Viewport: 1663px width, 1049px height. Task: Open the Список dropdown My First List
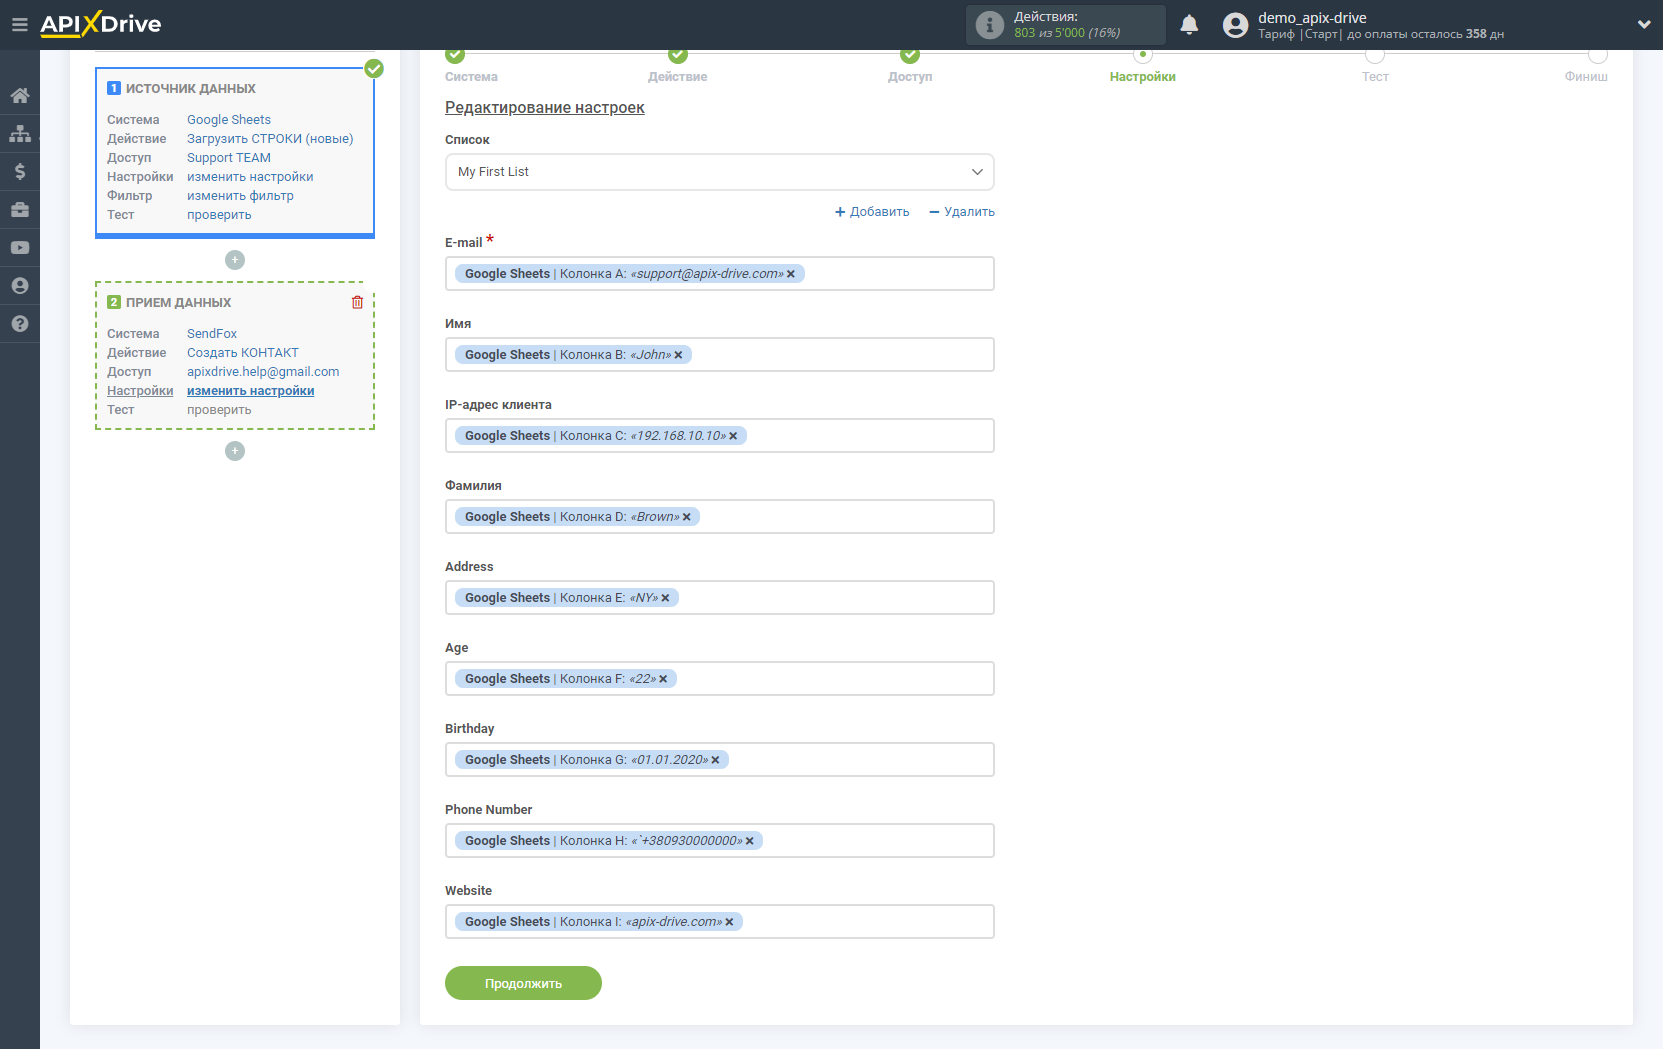coord(720,172)
